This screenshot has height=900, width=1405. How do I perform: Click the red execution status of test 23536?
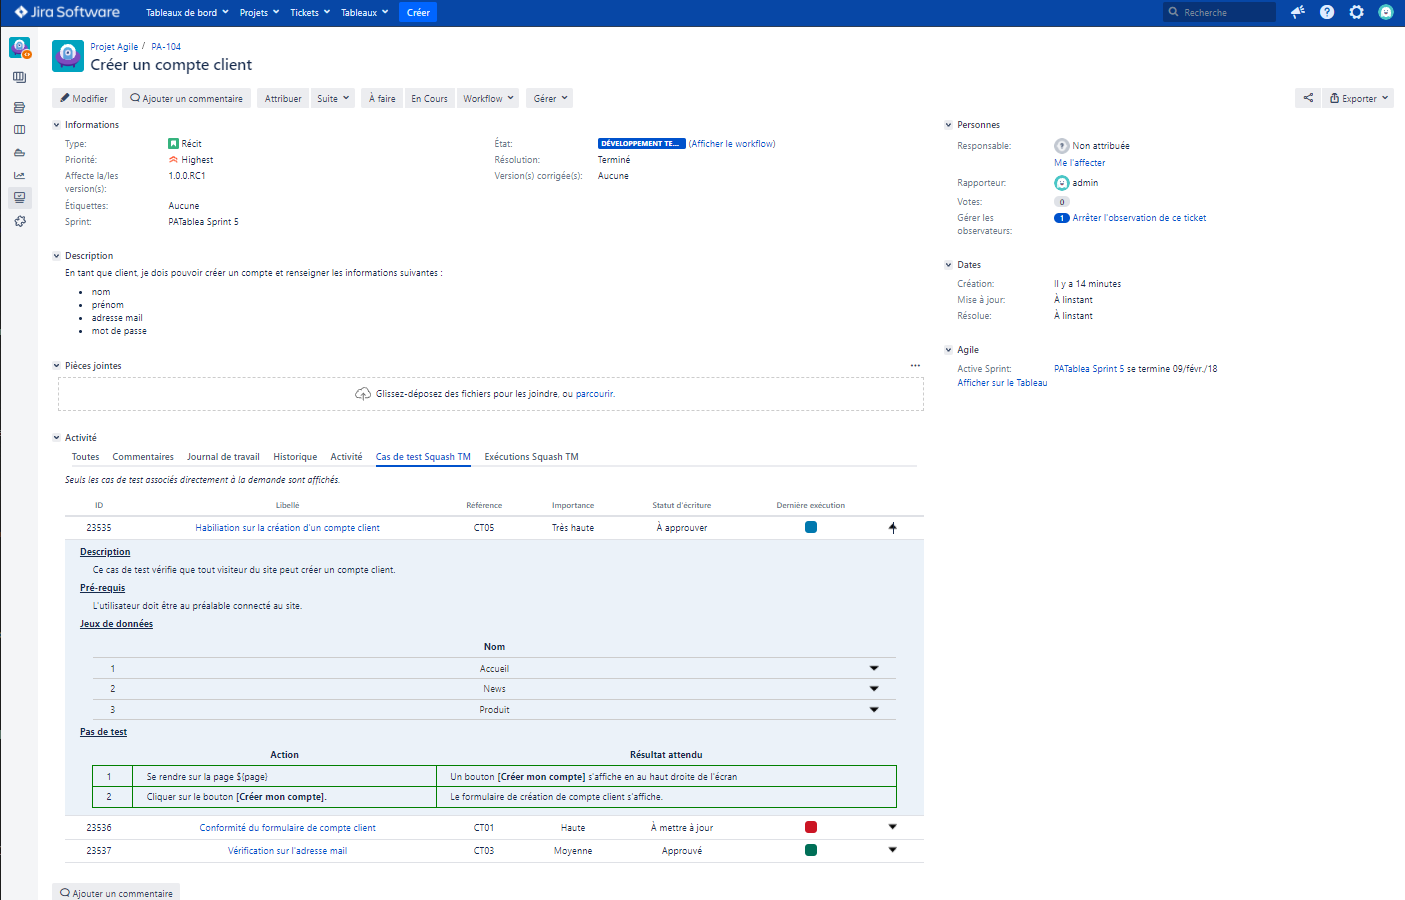[x=811, y=827]
